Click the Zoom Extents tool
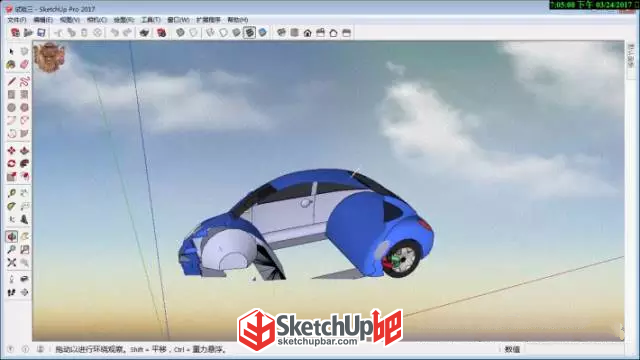The image size is (640, 360). (11, 262)
